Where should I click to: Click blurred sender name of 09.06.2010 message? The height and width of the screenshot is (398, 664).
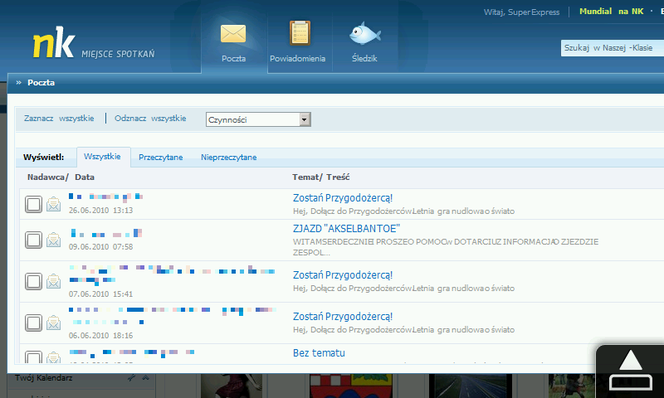tap(105, 233)
